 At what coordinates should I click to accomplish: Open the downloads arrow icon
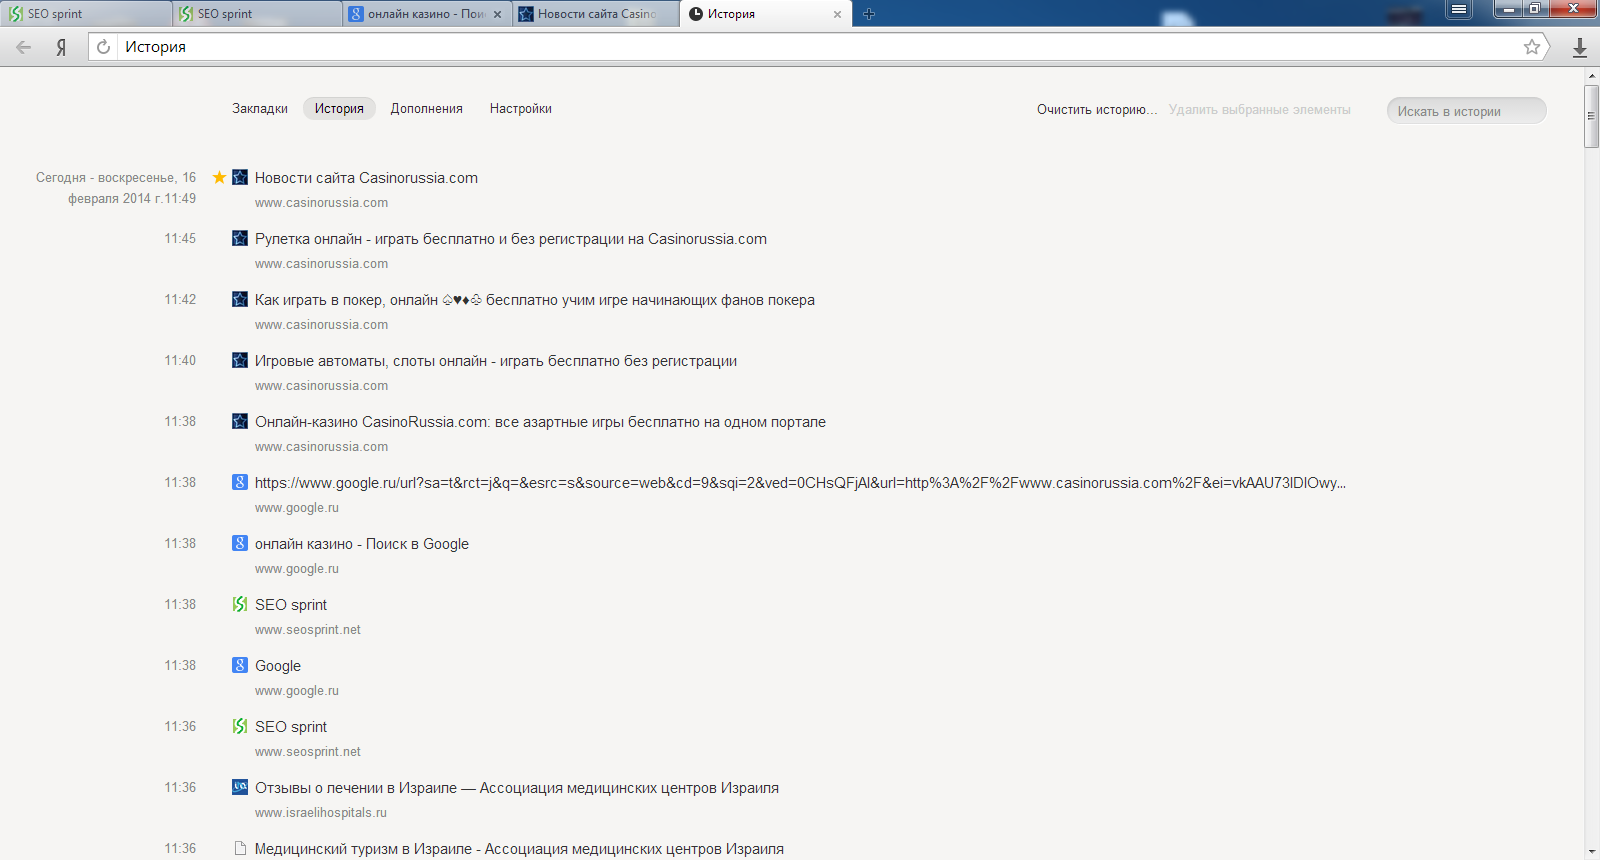[1580, 47]
